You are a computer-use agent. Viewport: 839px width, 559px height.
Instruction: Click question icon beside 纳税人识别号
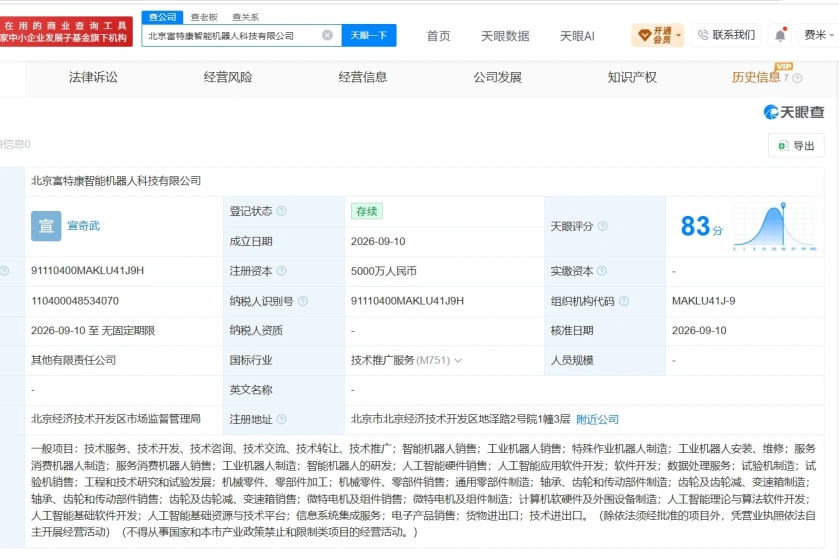click(303, 301)
